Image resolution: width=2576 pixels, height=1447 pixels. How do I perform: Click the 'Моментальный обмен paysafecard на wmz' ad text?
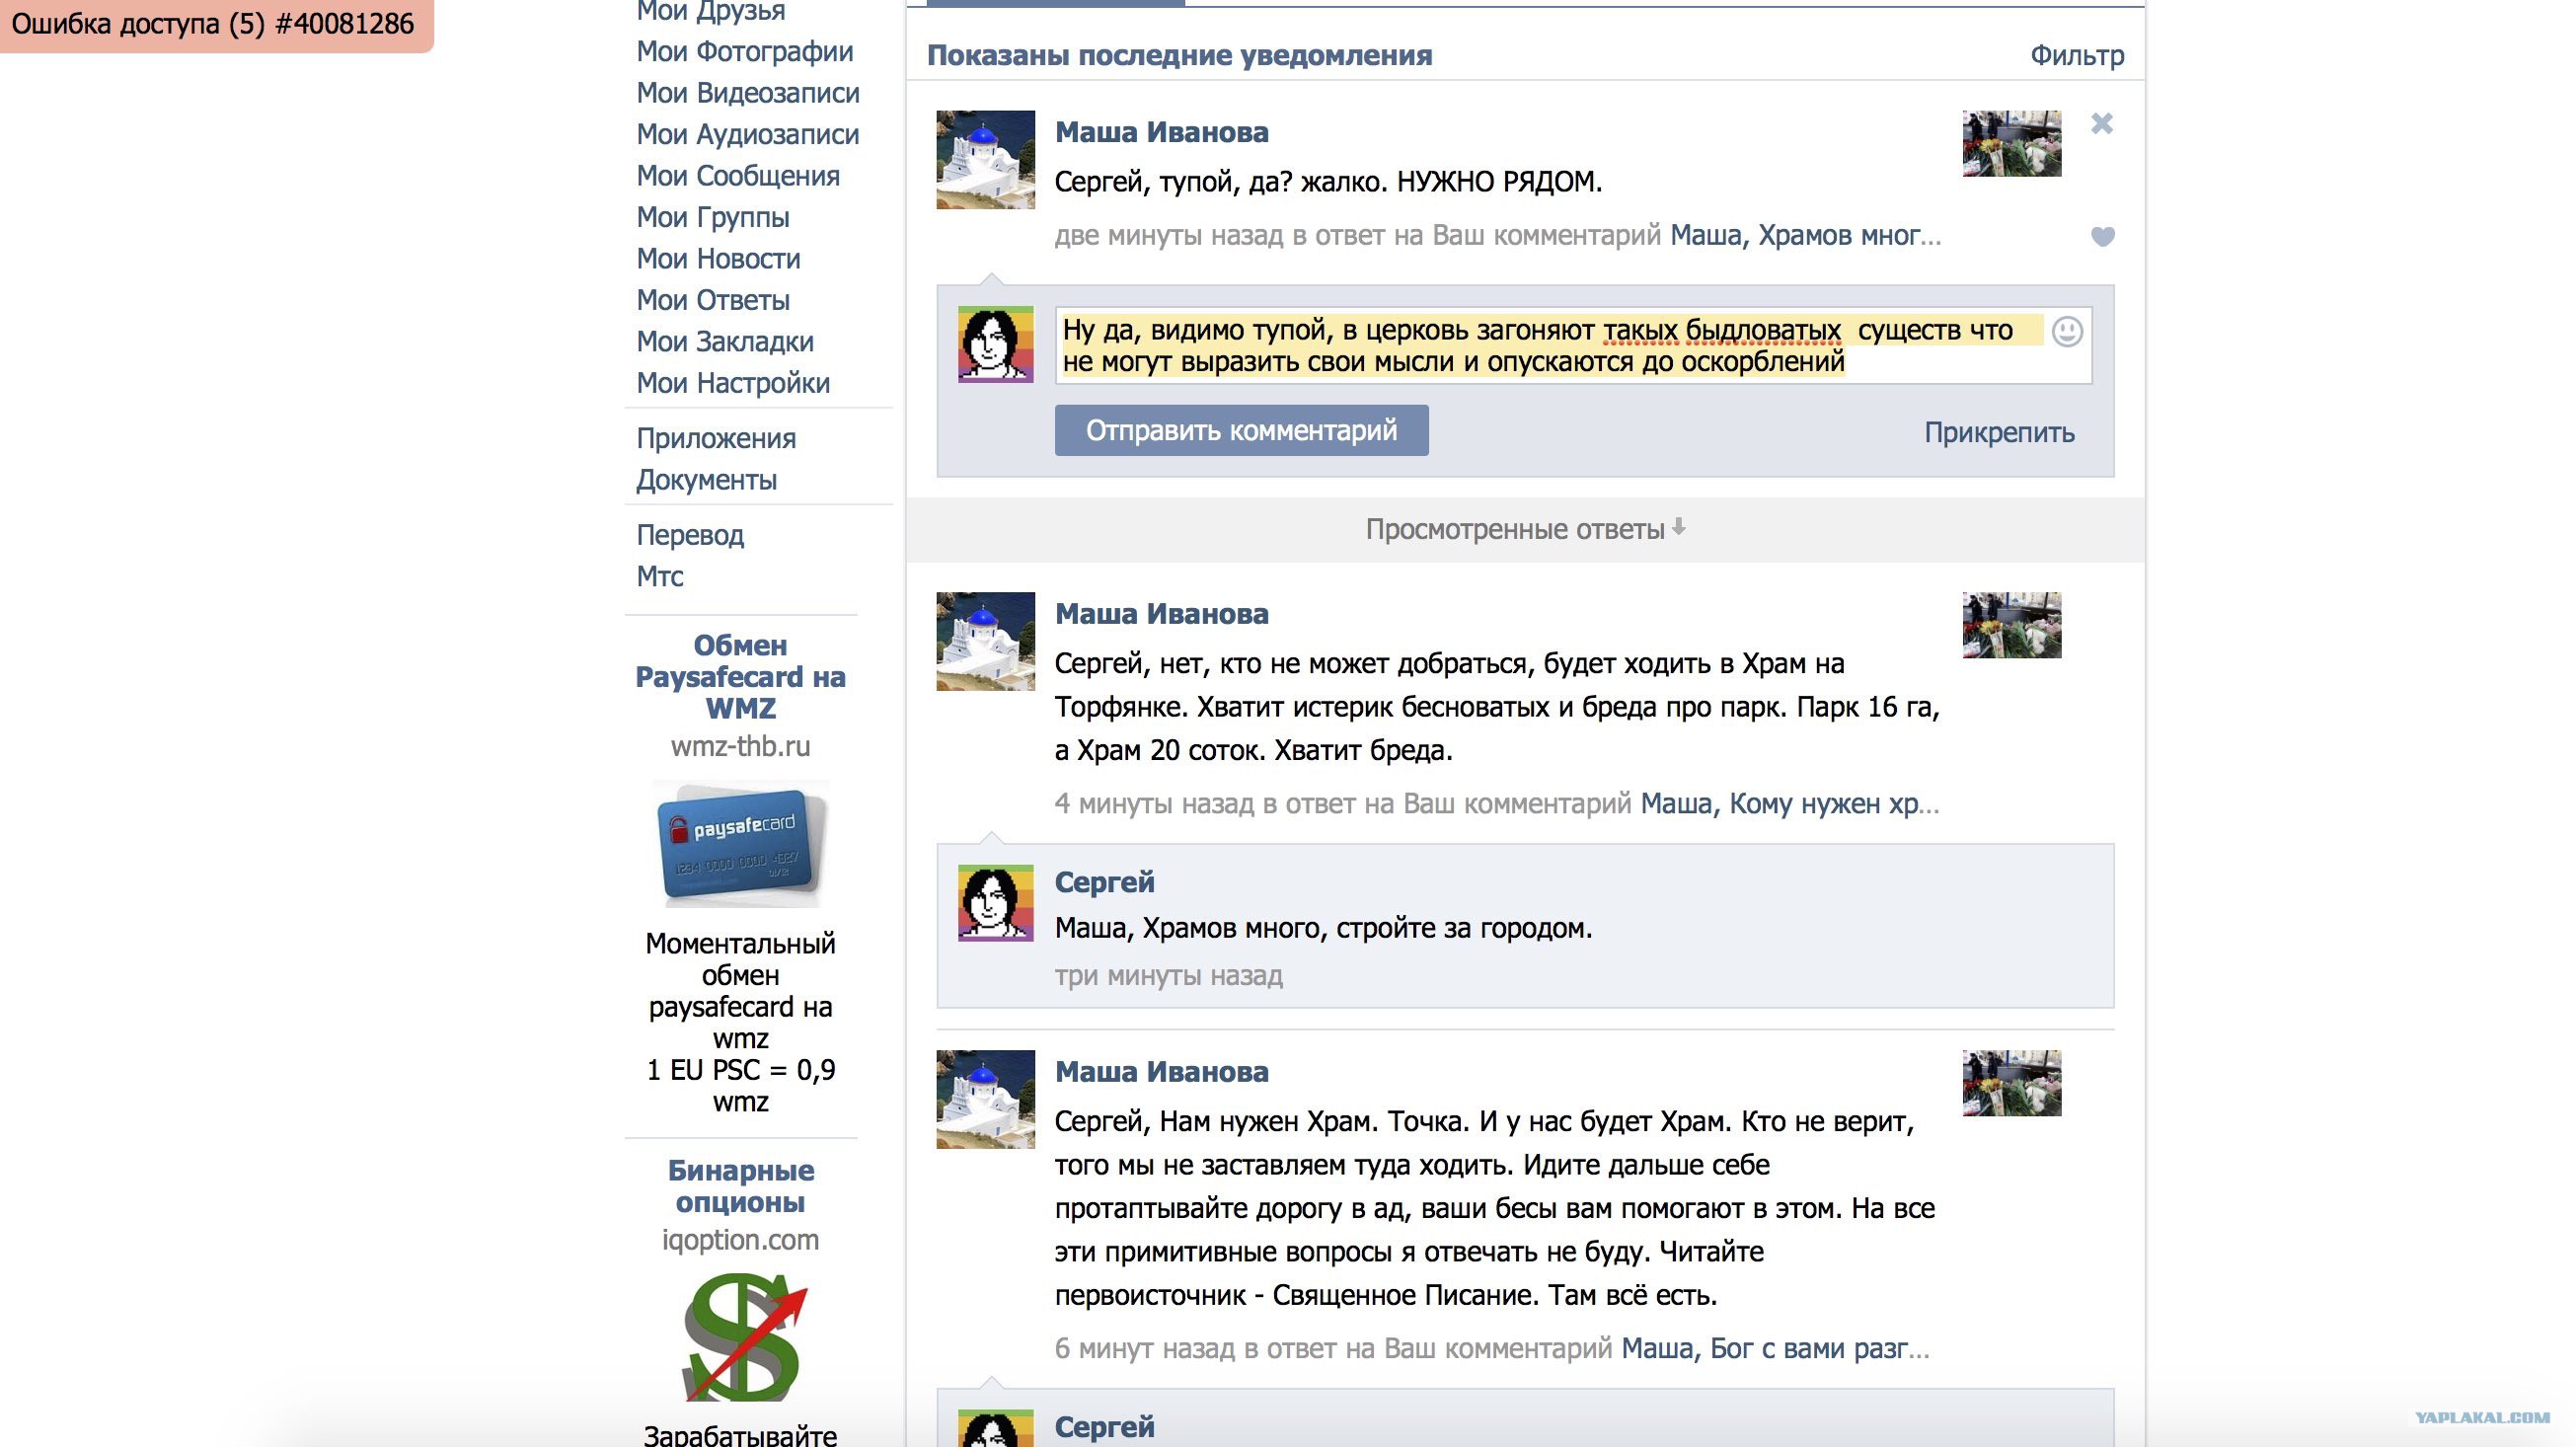click(x=741, y=991)
